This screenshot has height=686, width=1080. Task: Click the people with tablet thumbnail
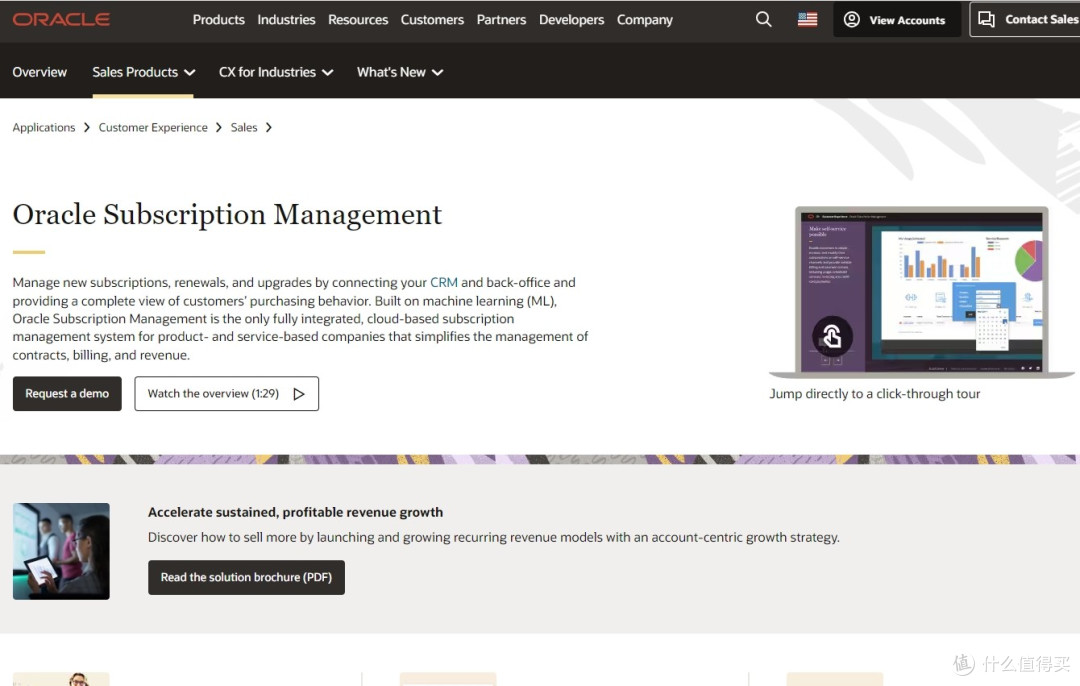click(x=61, y=551)
